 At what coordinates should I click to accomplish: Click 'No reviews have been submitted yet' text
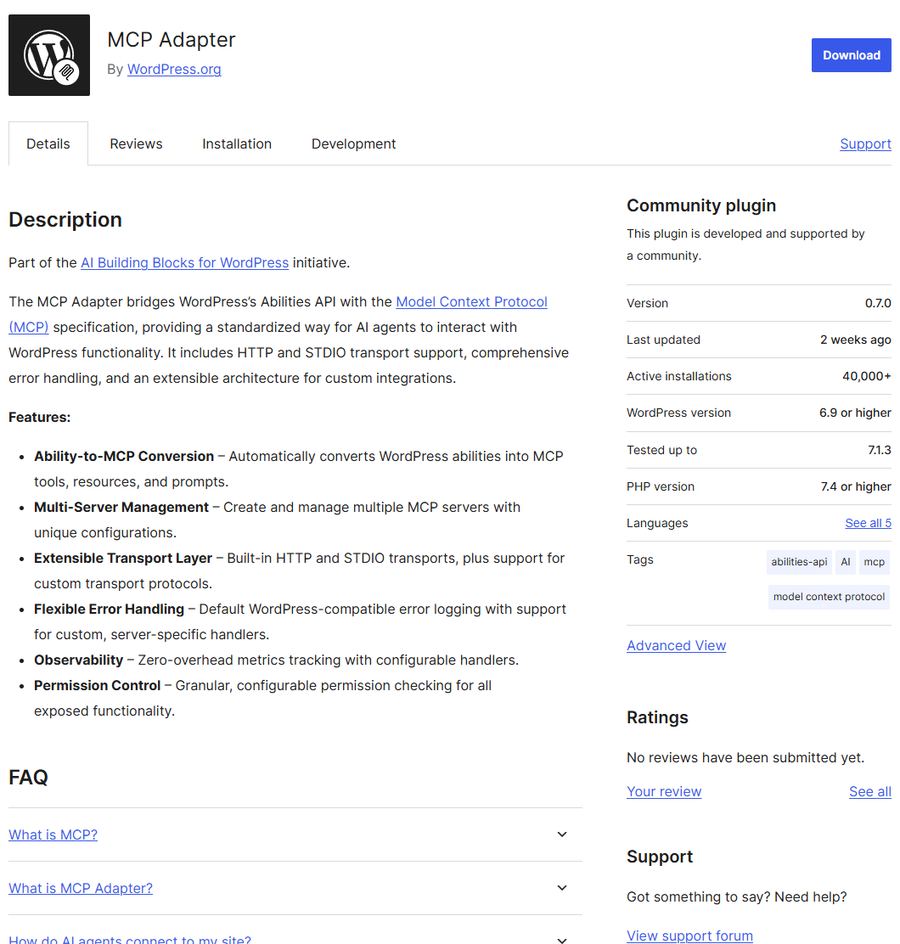coord(745,758)
